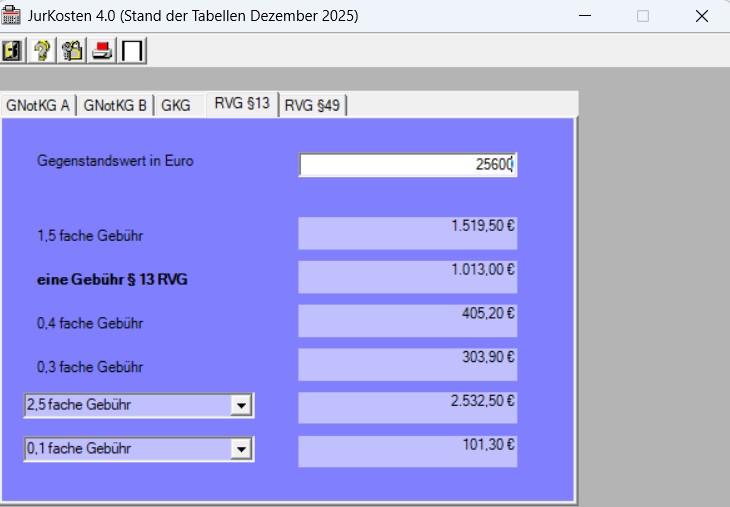This screenshot has width=730, height=507.
Task: Click the 2.532,50 € result value
Action: (482, 401)
